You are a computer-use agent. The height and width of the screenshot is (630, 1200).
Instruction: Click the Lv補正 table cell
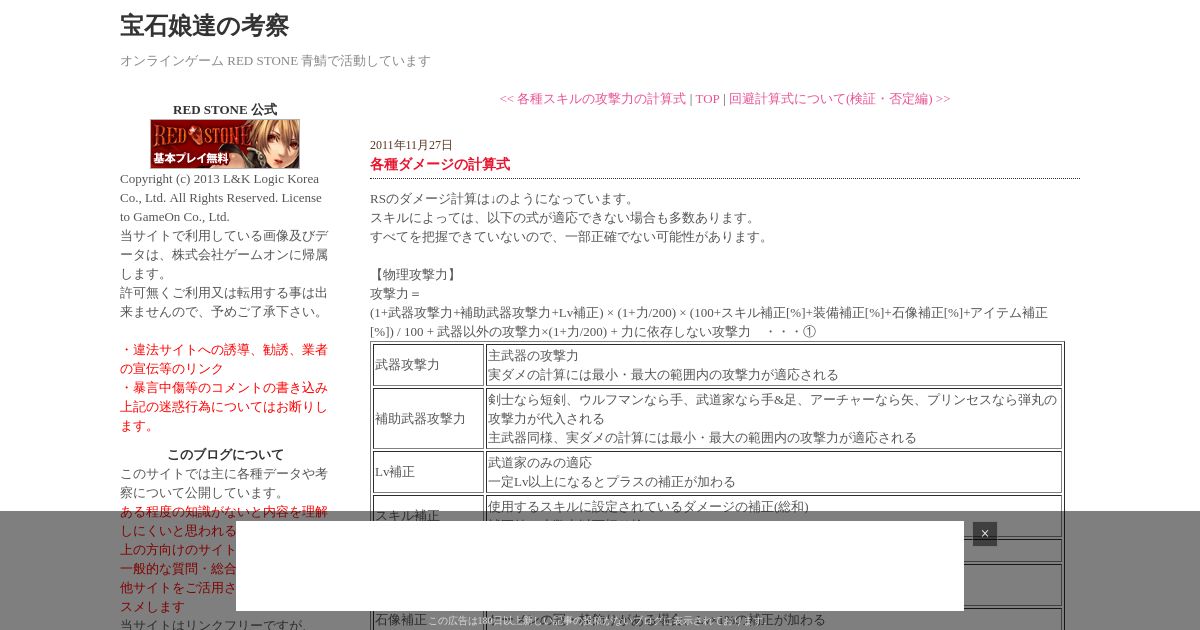pos(428,472)
